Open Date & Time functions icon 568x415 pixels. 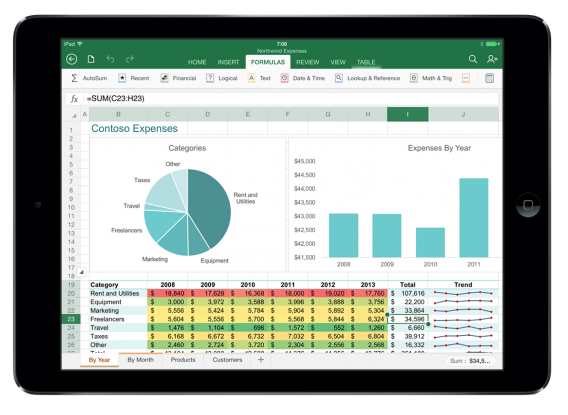pos(285,78)
